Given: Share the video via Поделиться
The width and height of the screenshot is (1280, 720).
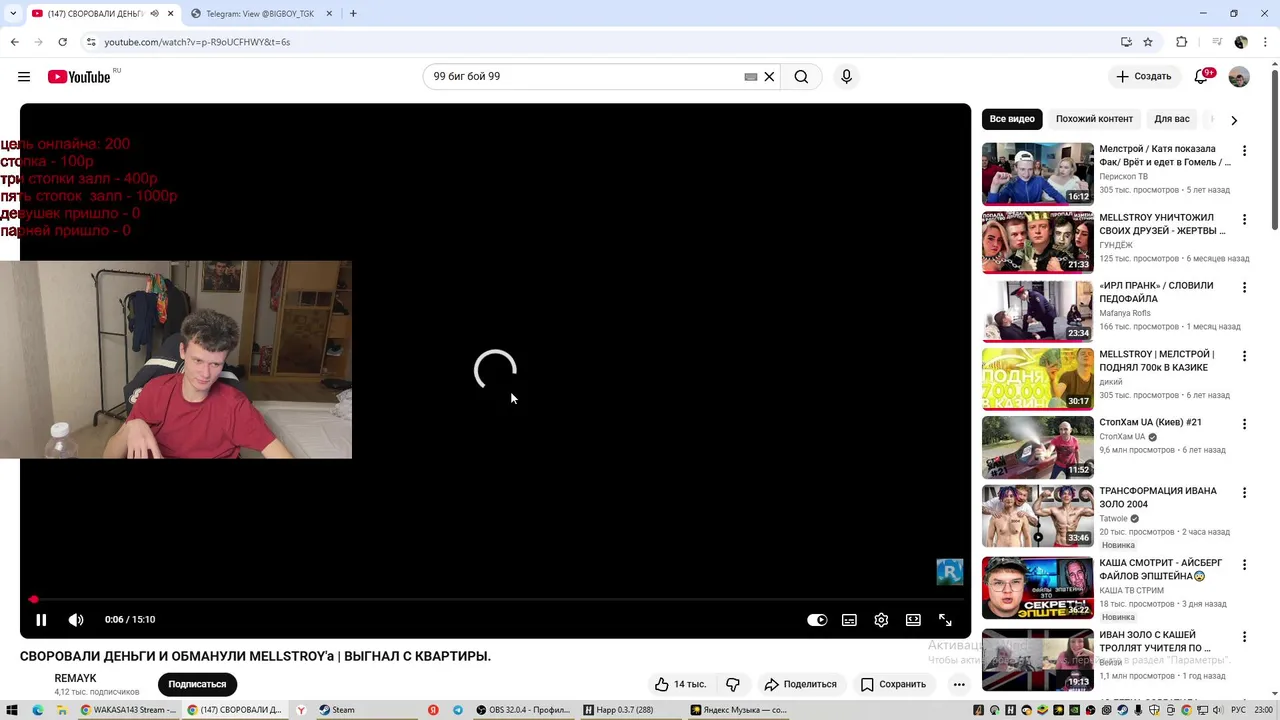Looking at the screenshot, I should tap(800, 684).
